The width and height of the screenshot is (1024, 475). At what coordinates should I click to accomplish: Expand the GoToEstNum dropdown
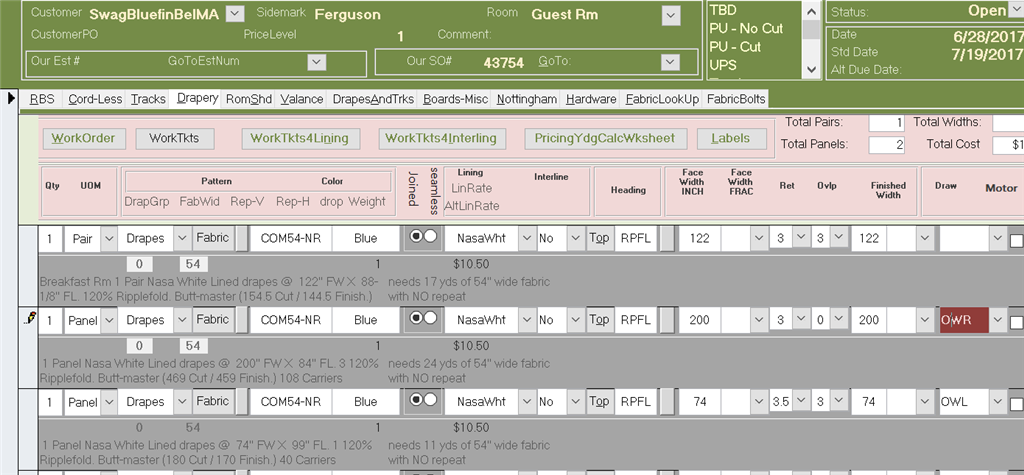click(317, 61)
